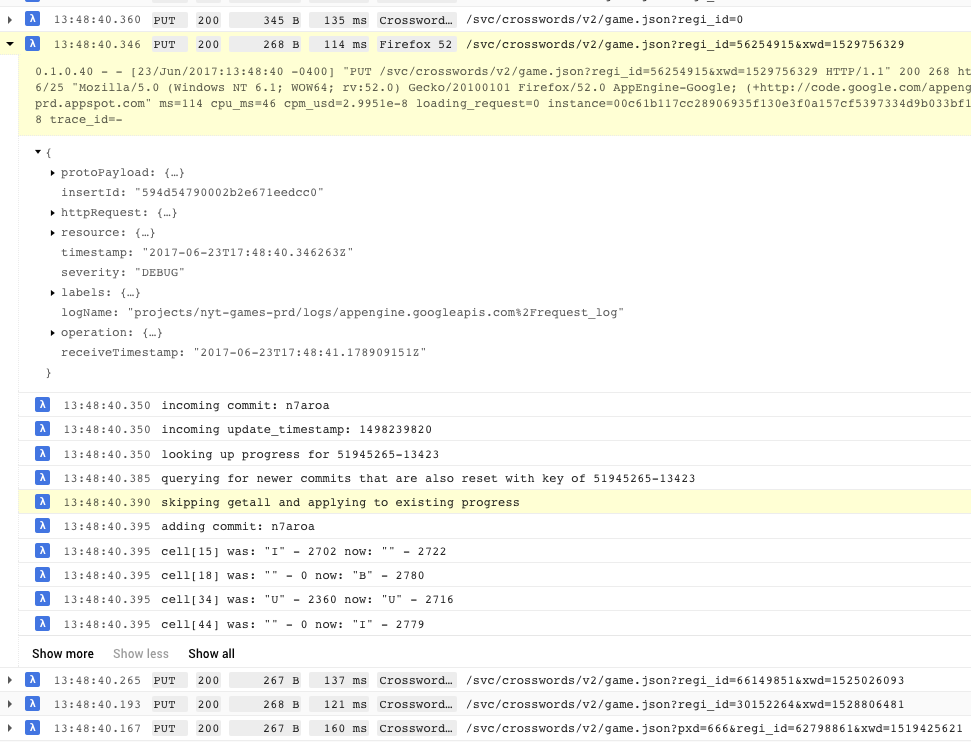Click Show all log lines
The image size is (971, 742).
[x=211, y=653]
